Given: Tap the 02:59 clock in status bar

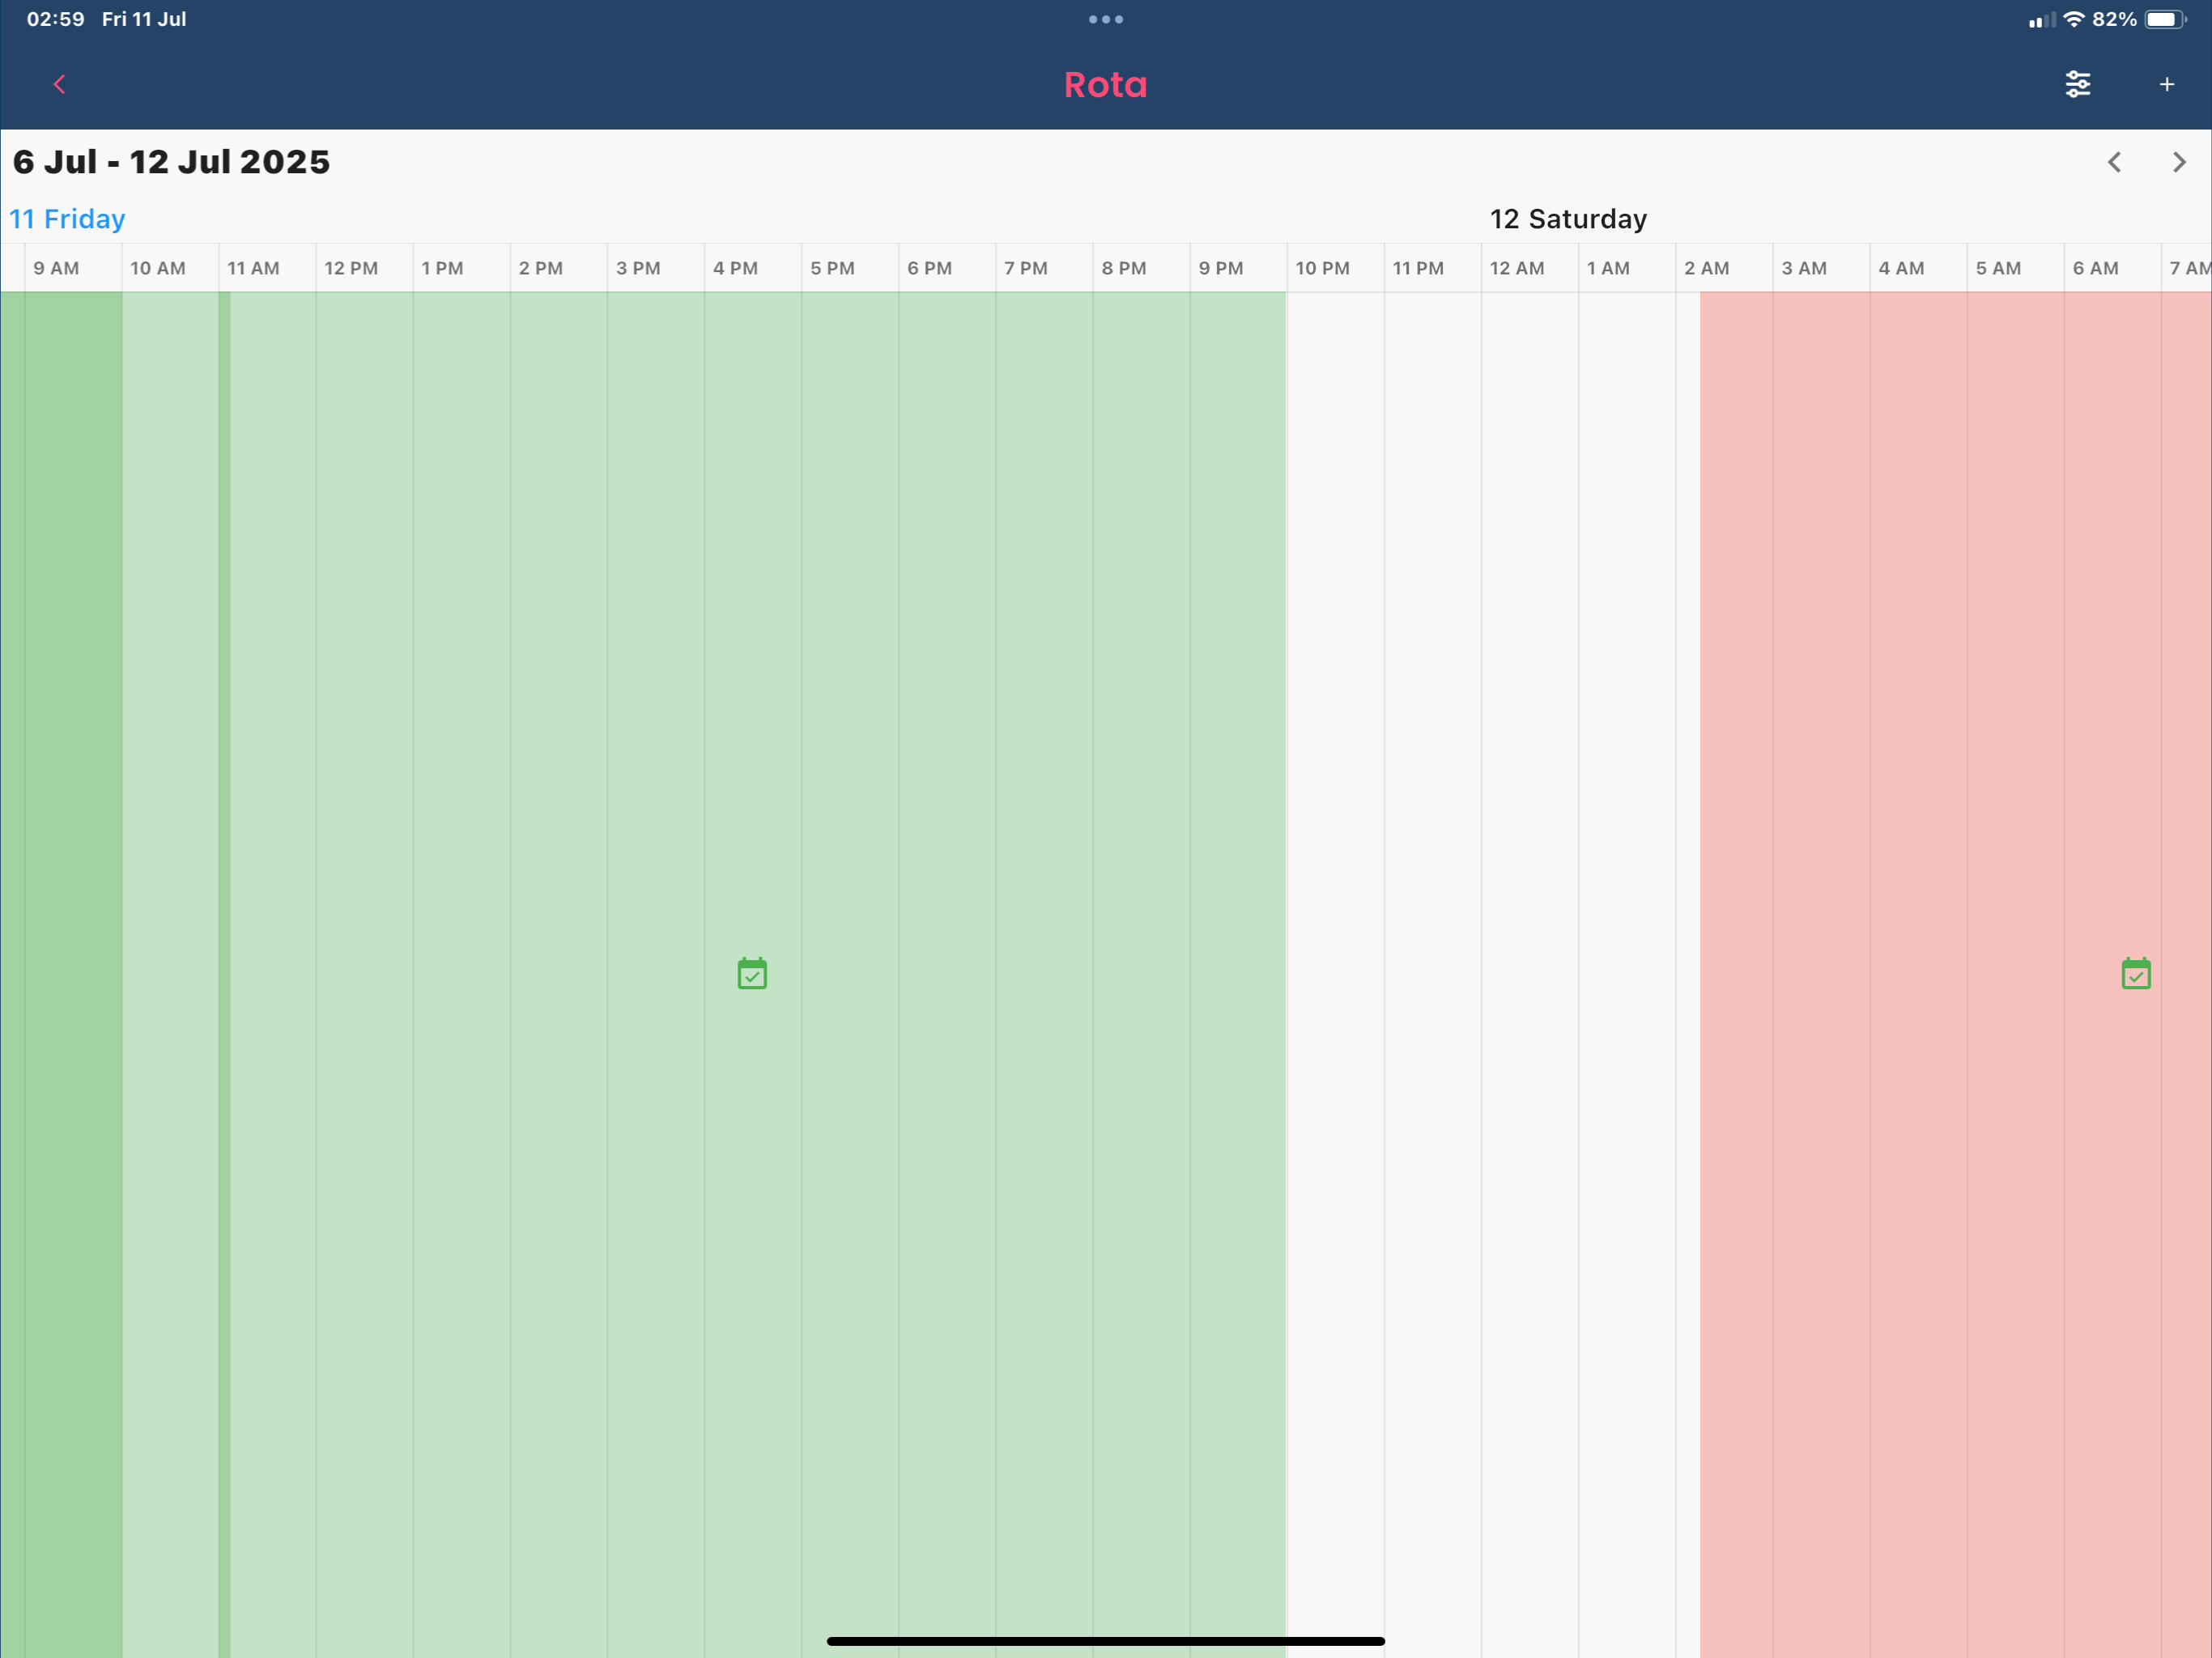Looking at the screenshot, I should [x=56, y=19].
